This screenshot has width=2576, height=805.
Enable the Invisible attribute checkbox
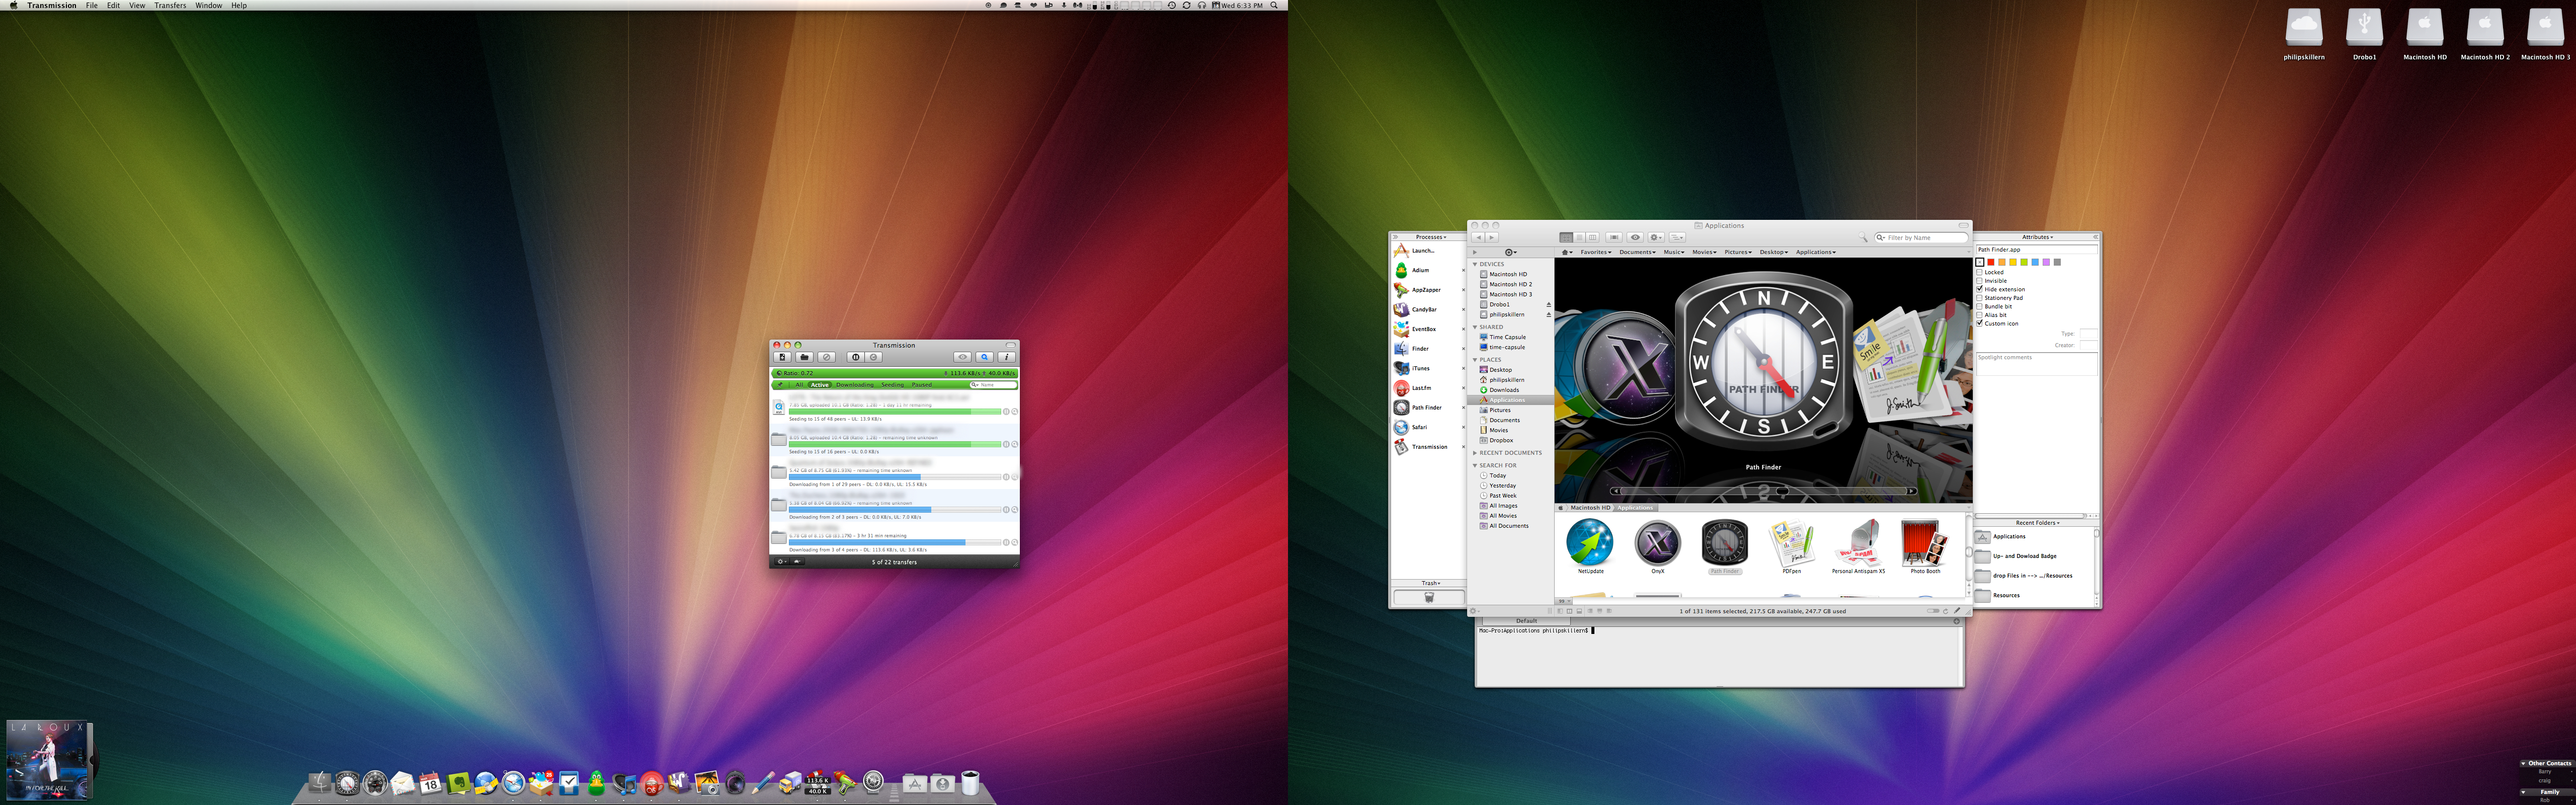(1979, 281)
